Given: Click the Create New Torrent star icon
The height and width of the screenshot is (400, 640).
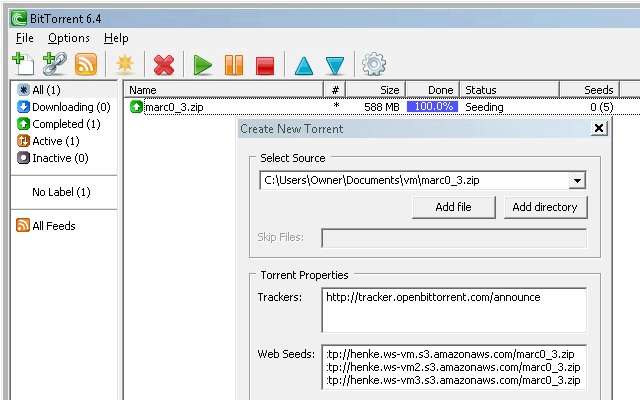Looking at the screenshot, I should pos(125,64).
